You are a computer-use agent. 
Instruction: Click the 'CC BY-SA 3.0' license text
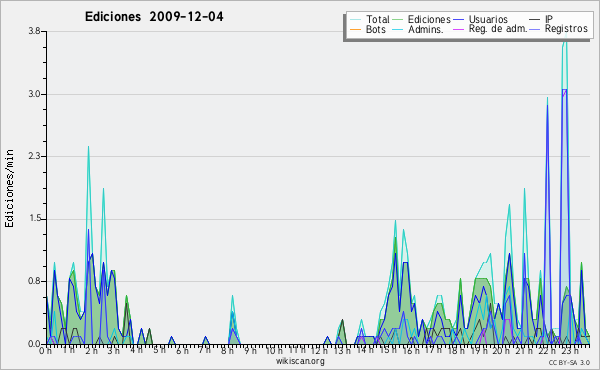pos(569,362)
